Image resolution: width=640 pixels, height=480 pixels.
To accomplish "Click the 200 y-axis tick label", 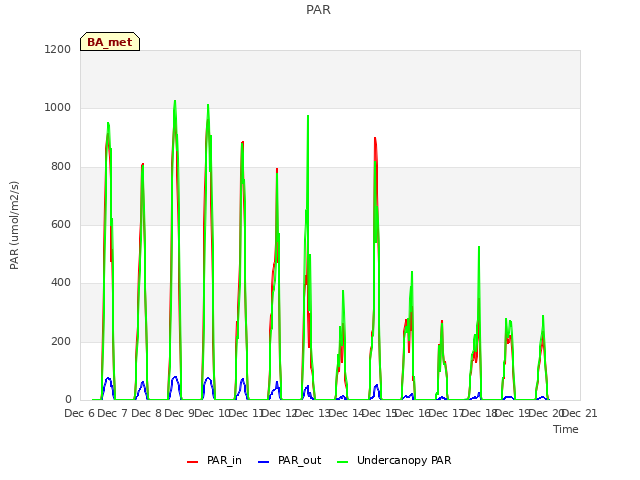I will pos(61,341).
